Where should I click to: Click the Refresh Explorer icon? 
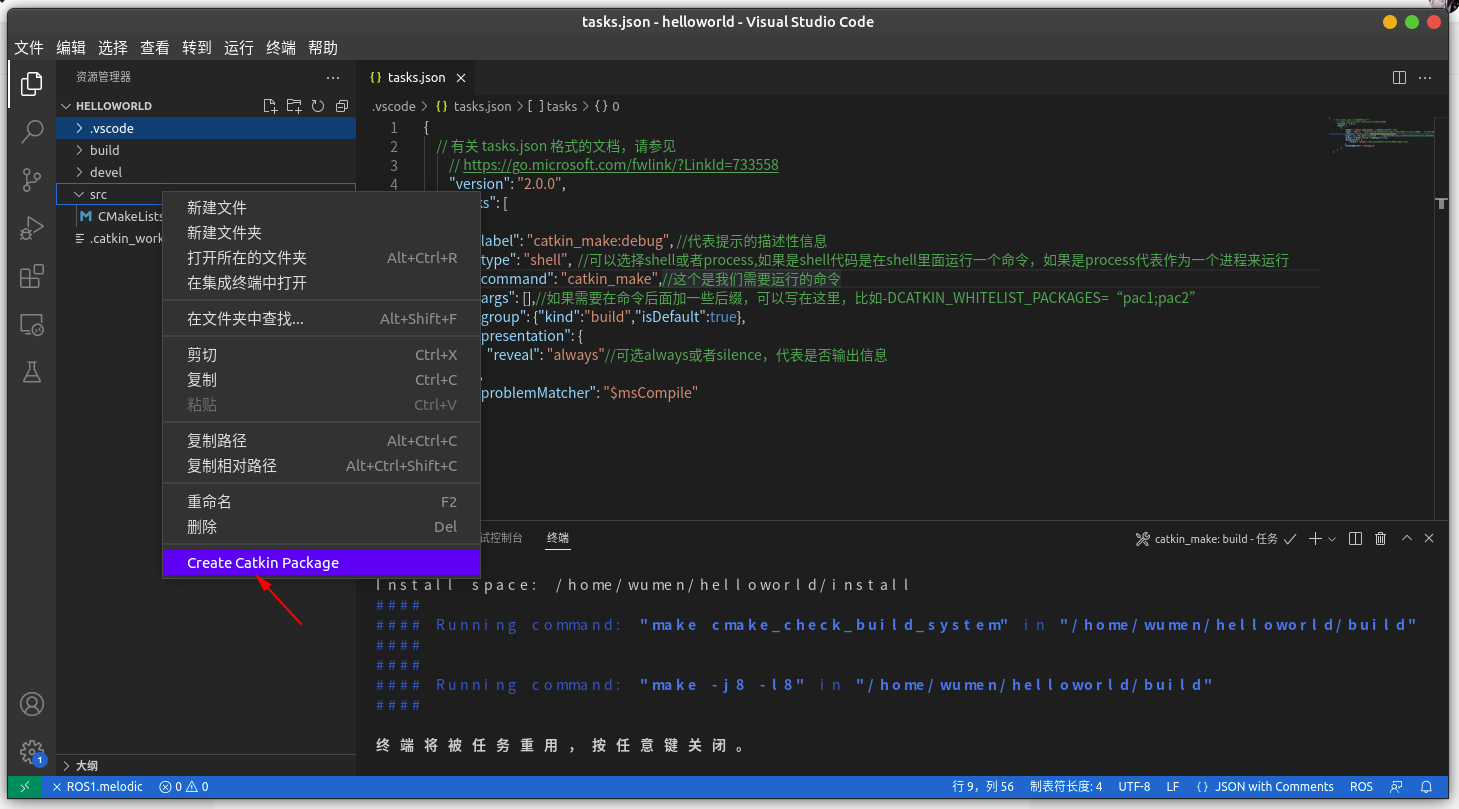317,105
